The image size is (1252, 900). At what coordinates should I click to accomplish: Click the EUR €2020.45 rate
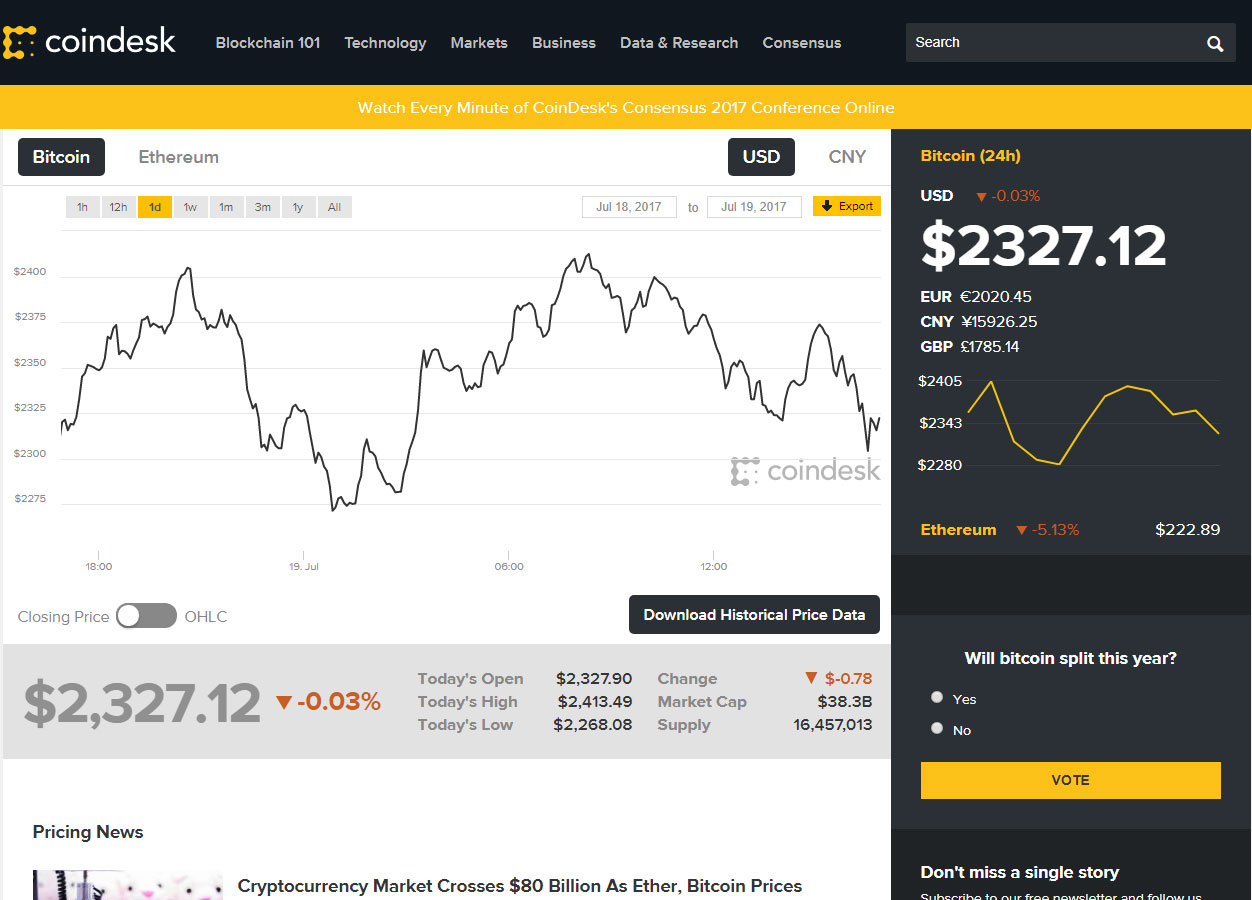976,297
